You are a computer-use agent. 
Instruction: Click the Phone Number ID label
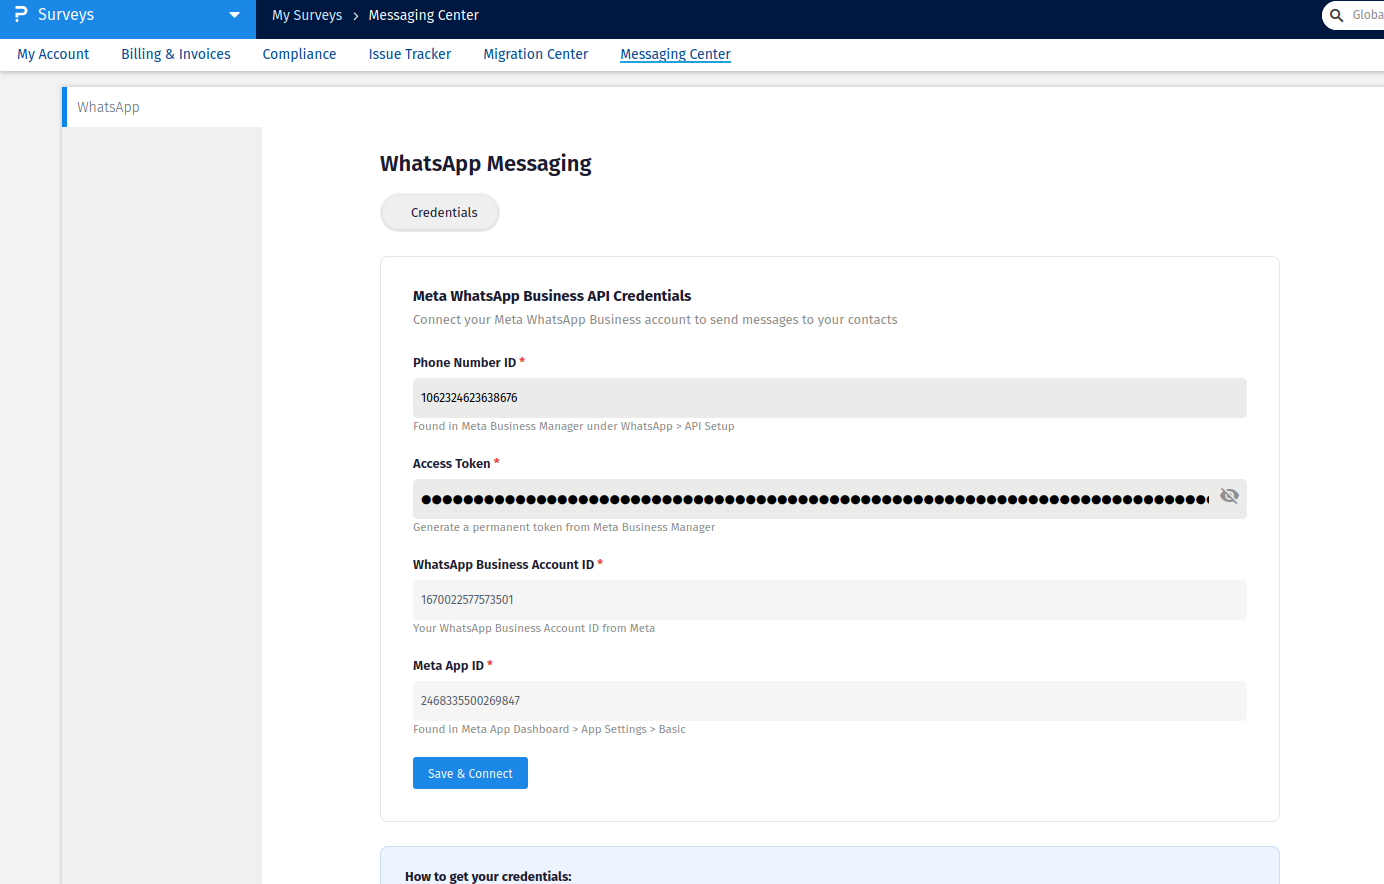[464, 363]
